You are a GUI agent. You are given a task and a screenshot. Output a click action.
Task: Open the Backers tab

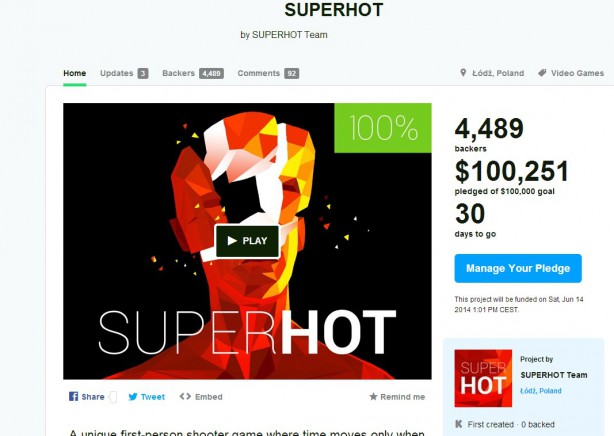click(x=193, y=73)
